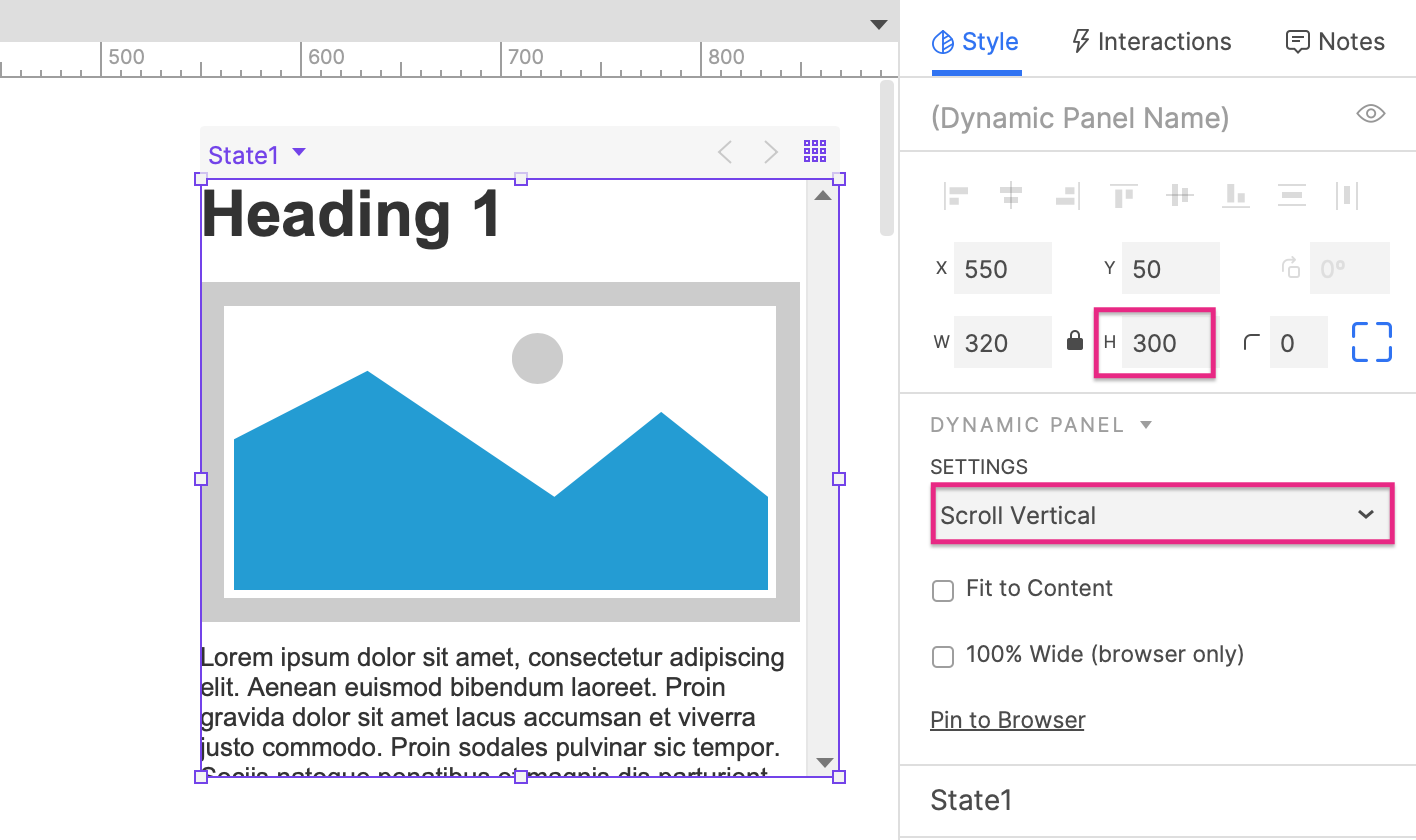Click the height H field

1167,342
